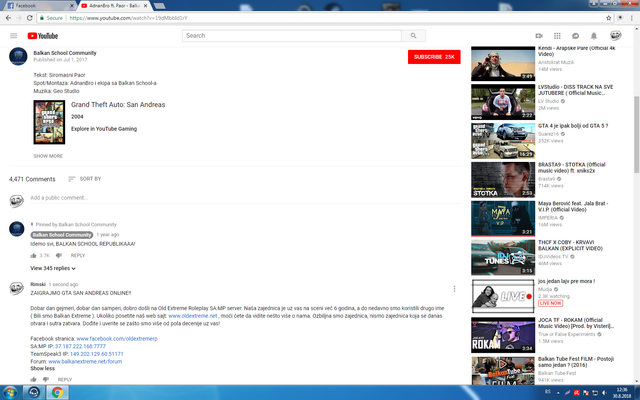
Task: Open options menu for Rimski's comment
Action: pyautogui.click(x=454, y=289)
